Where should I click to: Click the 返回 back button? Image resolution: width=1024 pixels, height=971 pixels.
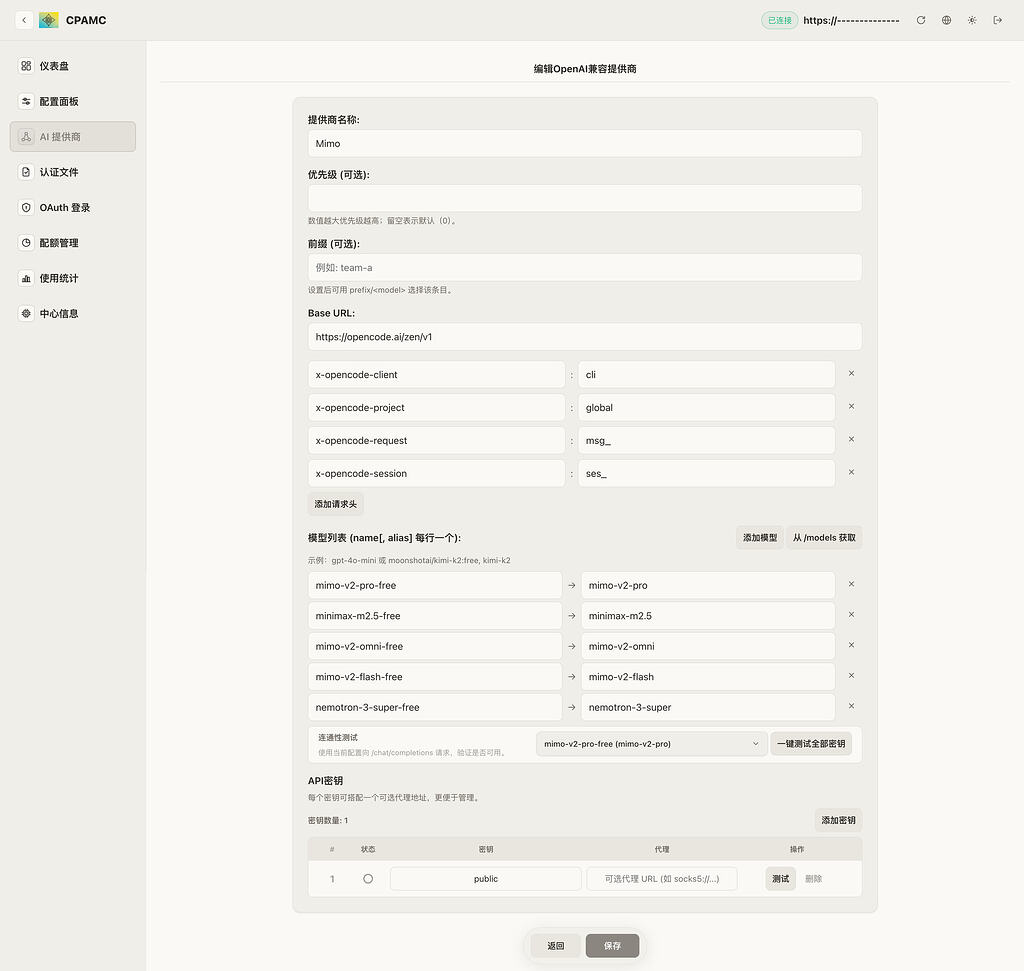556,946
